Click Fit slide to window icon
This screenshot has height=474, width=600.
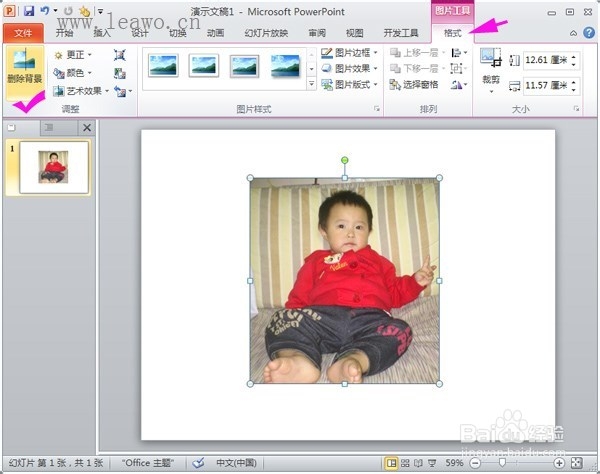click(x=576, y=463)
